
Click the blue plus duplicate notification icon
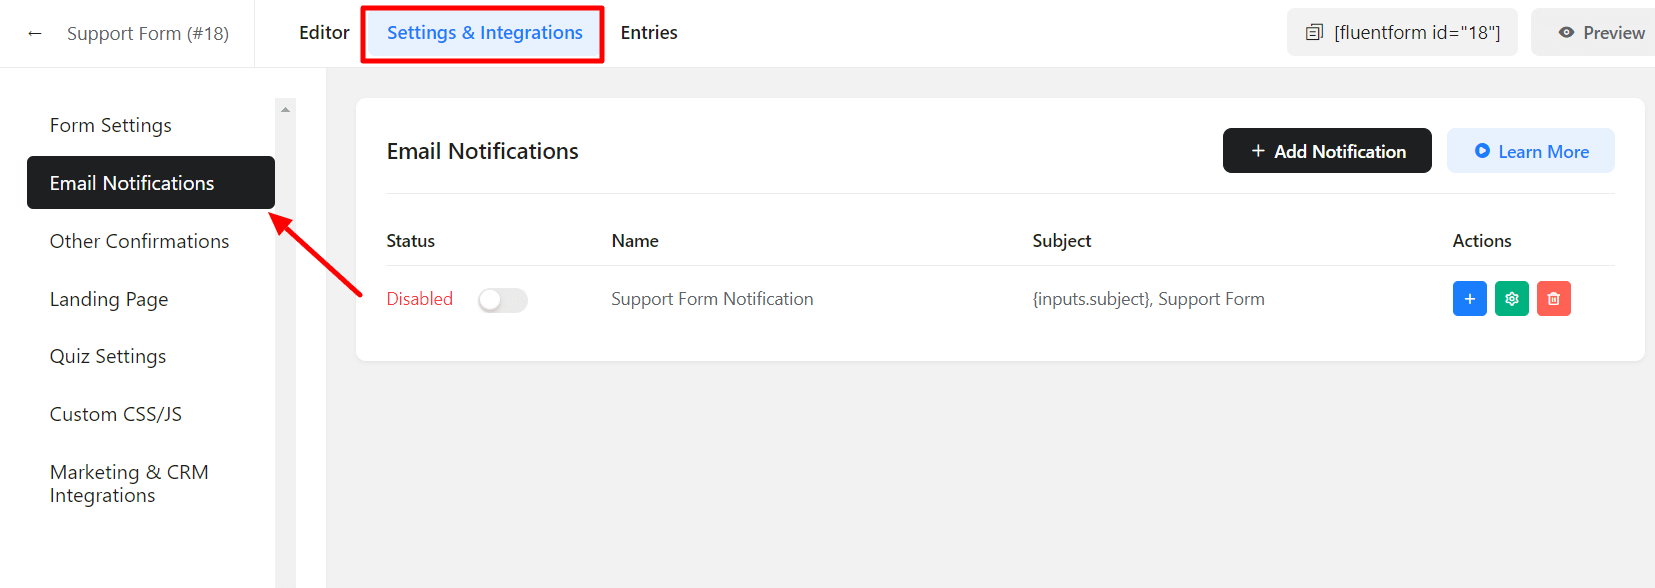(1469, 299)
